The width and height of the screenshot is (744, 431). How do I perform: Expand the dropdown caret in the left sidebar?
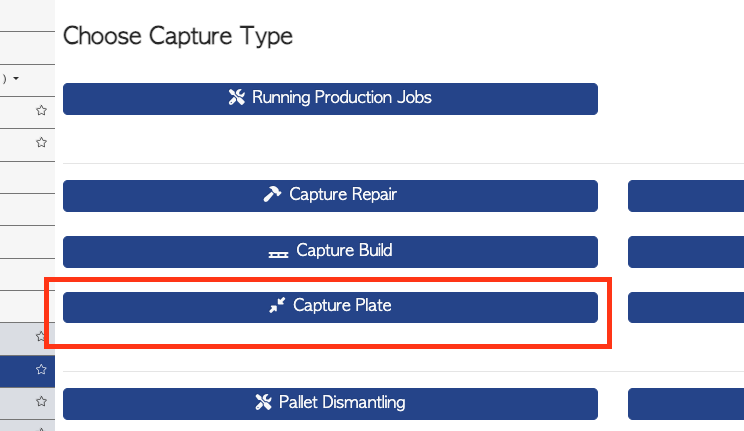click(16, 78)
